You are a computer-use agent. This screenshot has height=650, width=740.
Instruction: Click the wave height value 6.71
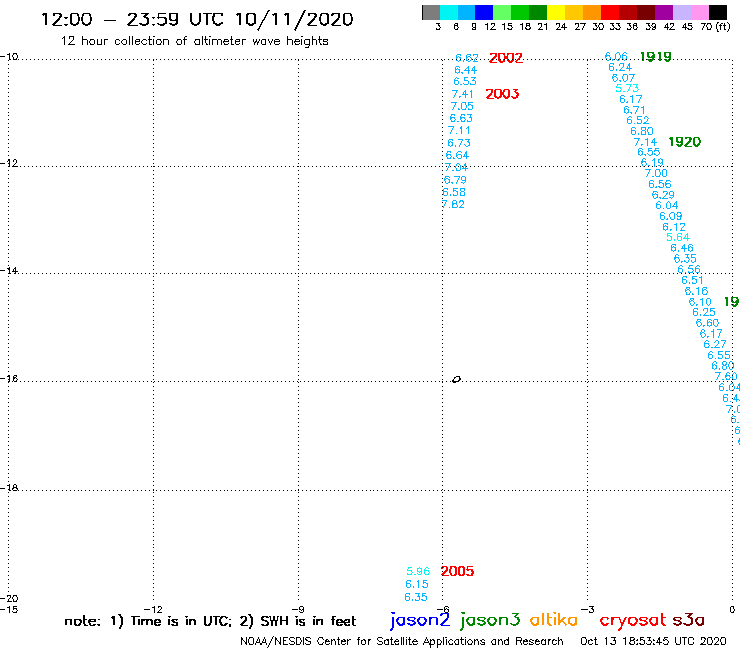tap(634, 110)
